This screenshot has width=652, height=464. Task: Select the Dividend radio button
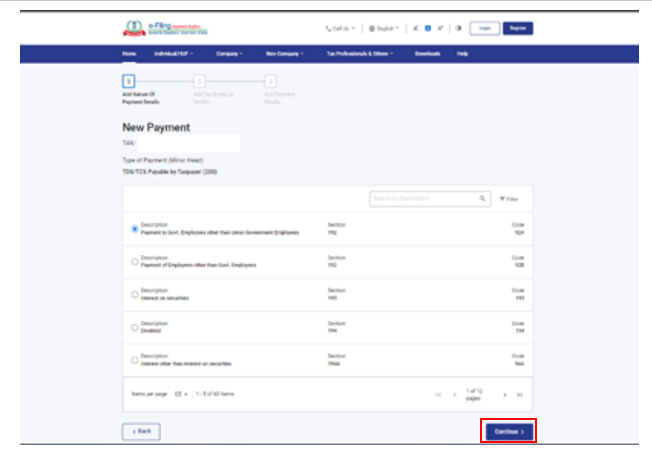pyautogui.click(x=135, y=327)
